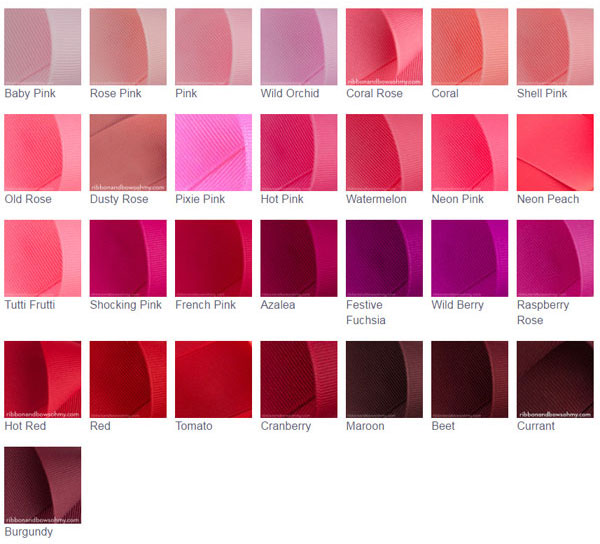The width and height of the screenshot is (600, 544).
Task: Click the Burgundy ribbon swatch
Action: [43, 485]
